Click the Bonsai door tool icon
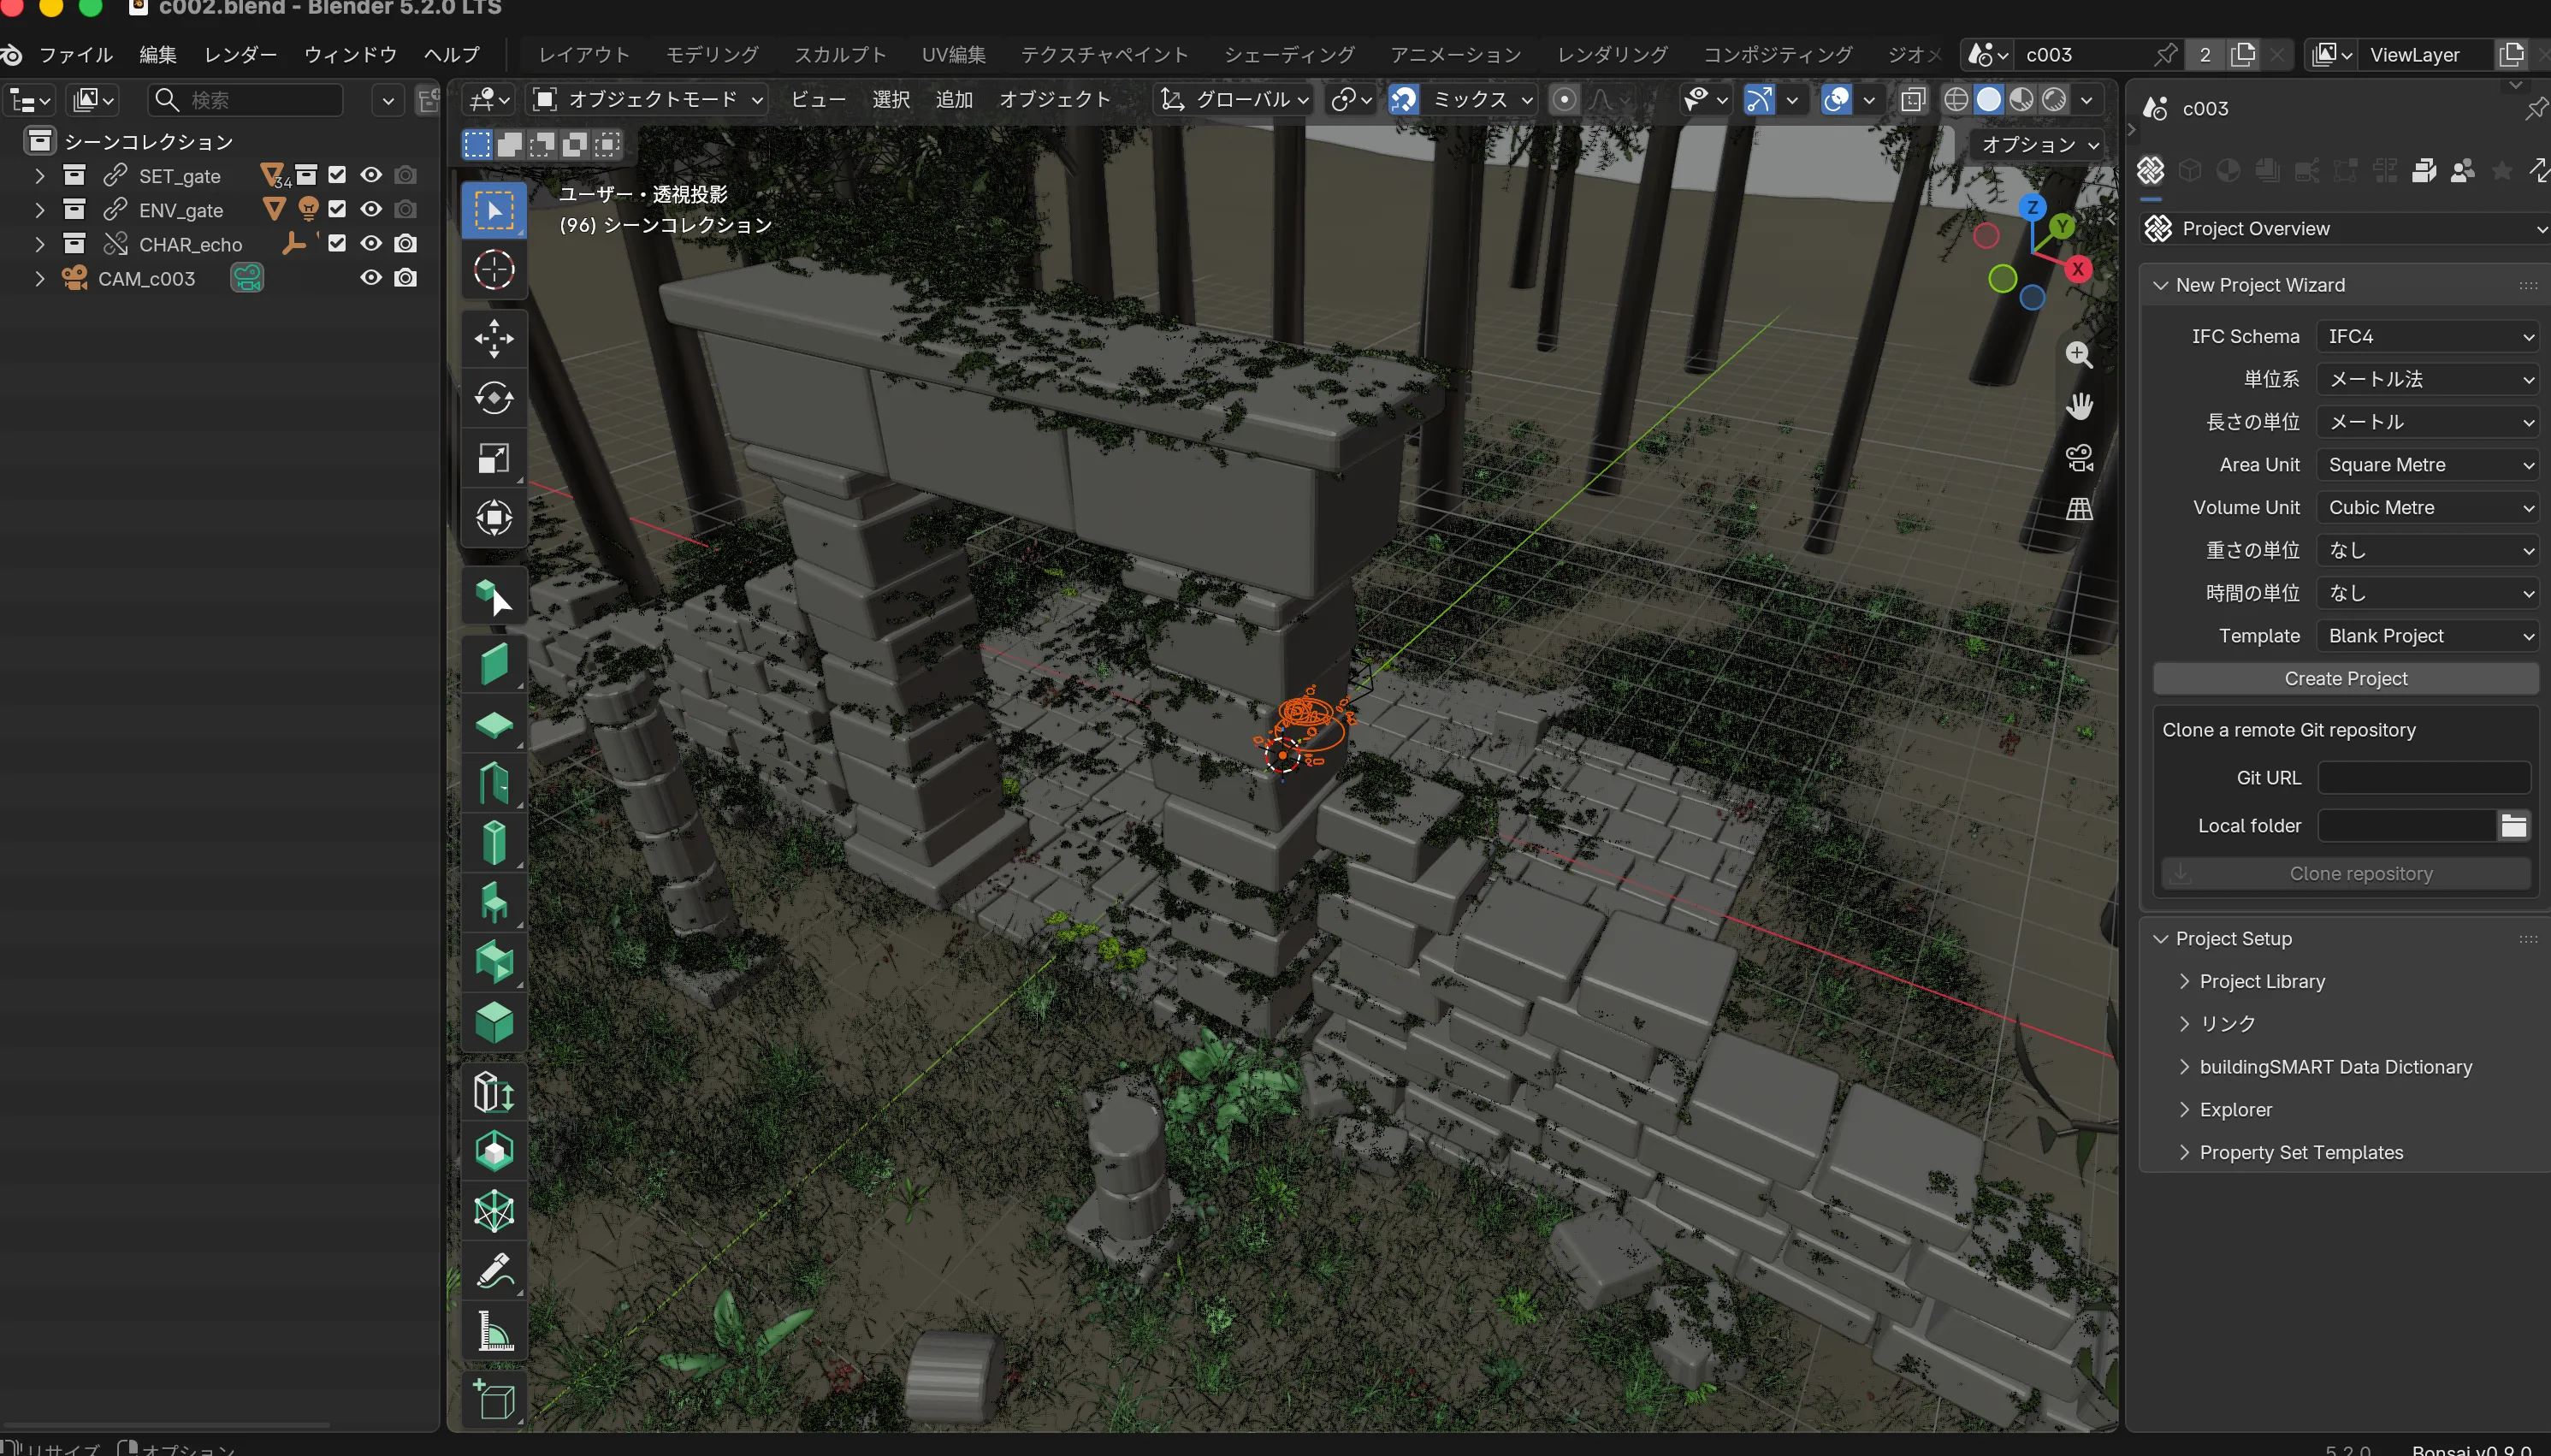2551x1456 pixels. click(x=494, y=784)
